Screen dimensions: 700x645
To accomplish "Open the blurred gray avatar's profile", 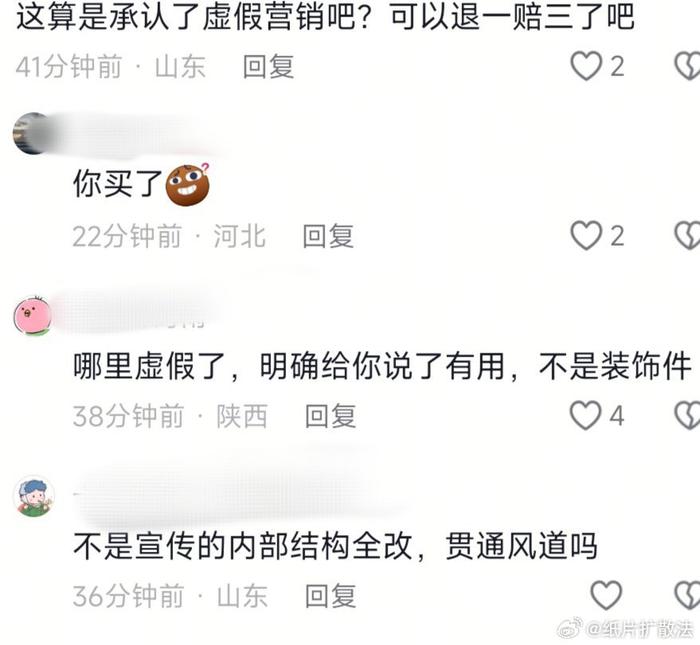I will click(33, 133).
